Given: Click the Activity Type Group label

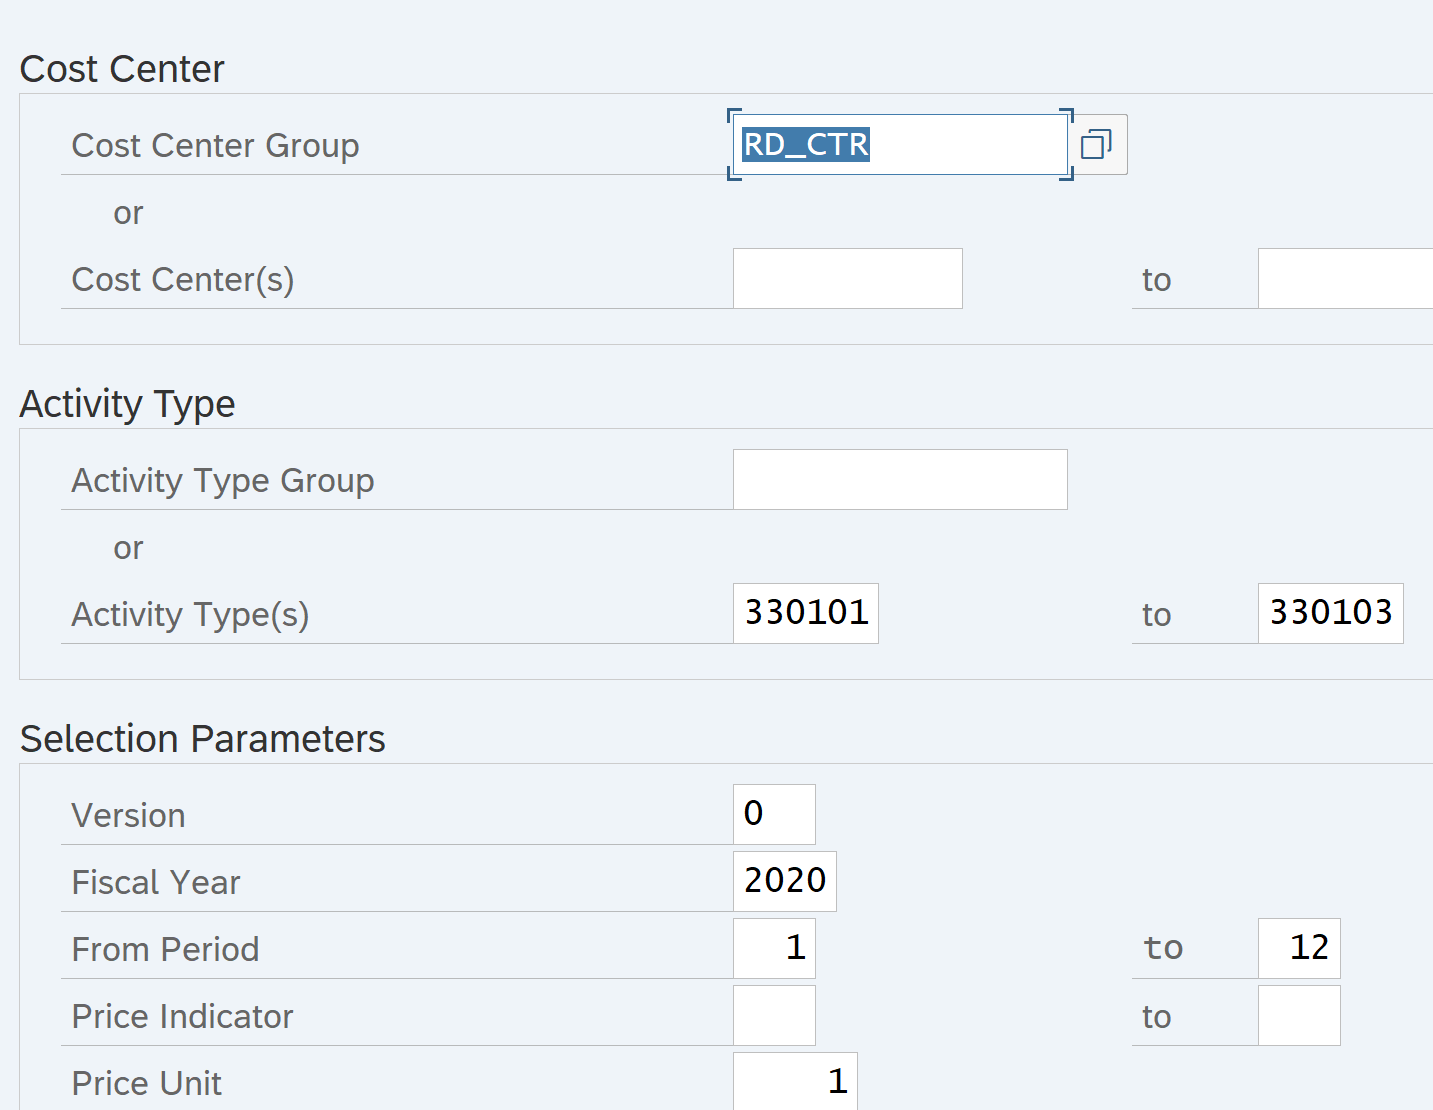Looking at the screenshot, I should pos(222,481).
